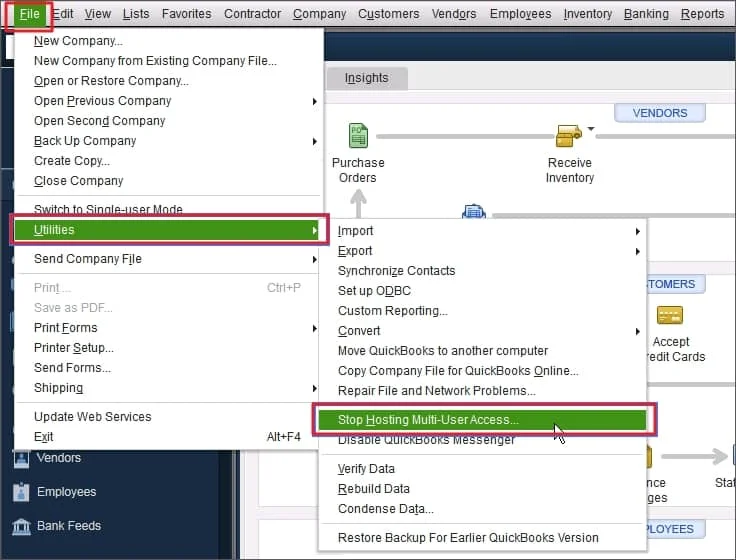Expand the Shipping submenu

[314, 389]
